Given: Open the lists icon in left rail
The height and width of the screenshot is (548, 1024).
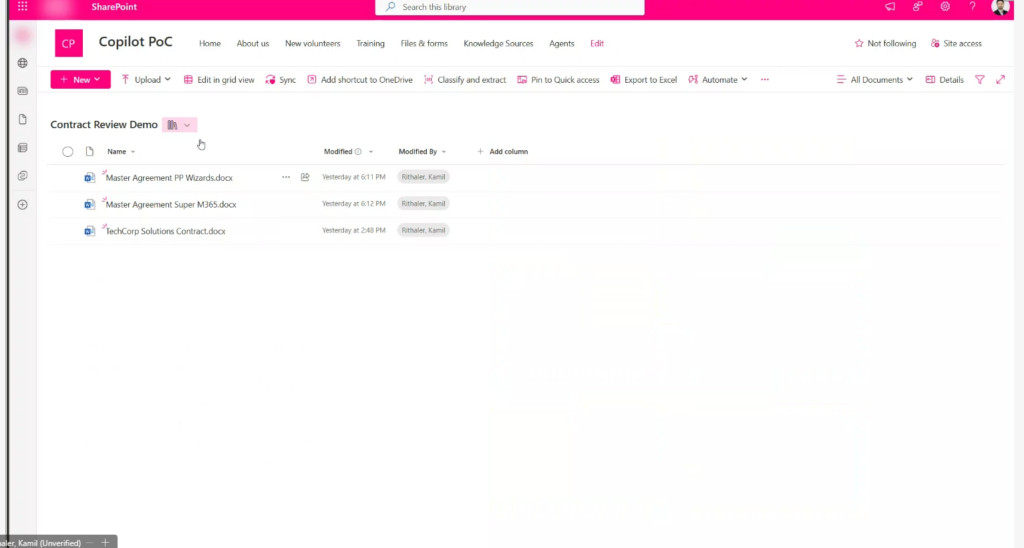Looking at the screenshot, I should pos(23,148).
